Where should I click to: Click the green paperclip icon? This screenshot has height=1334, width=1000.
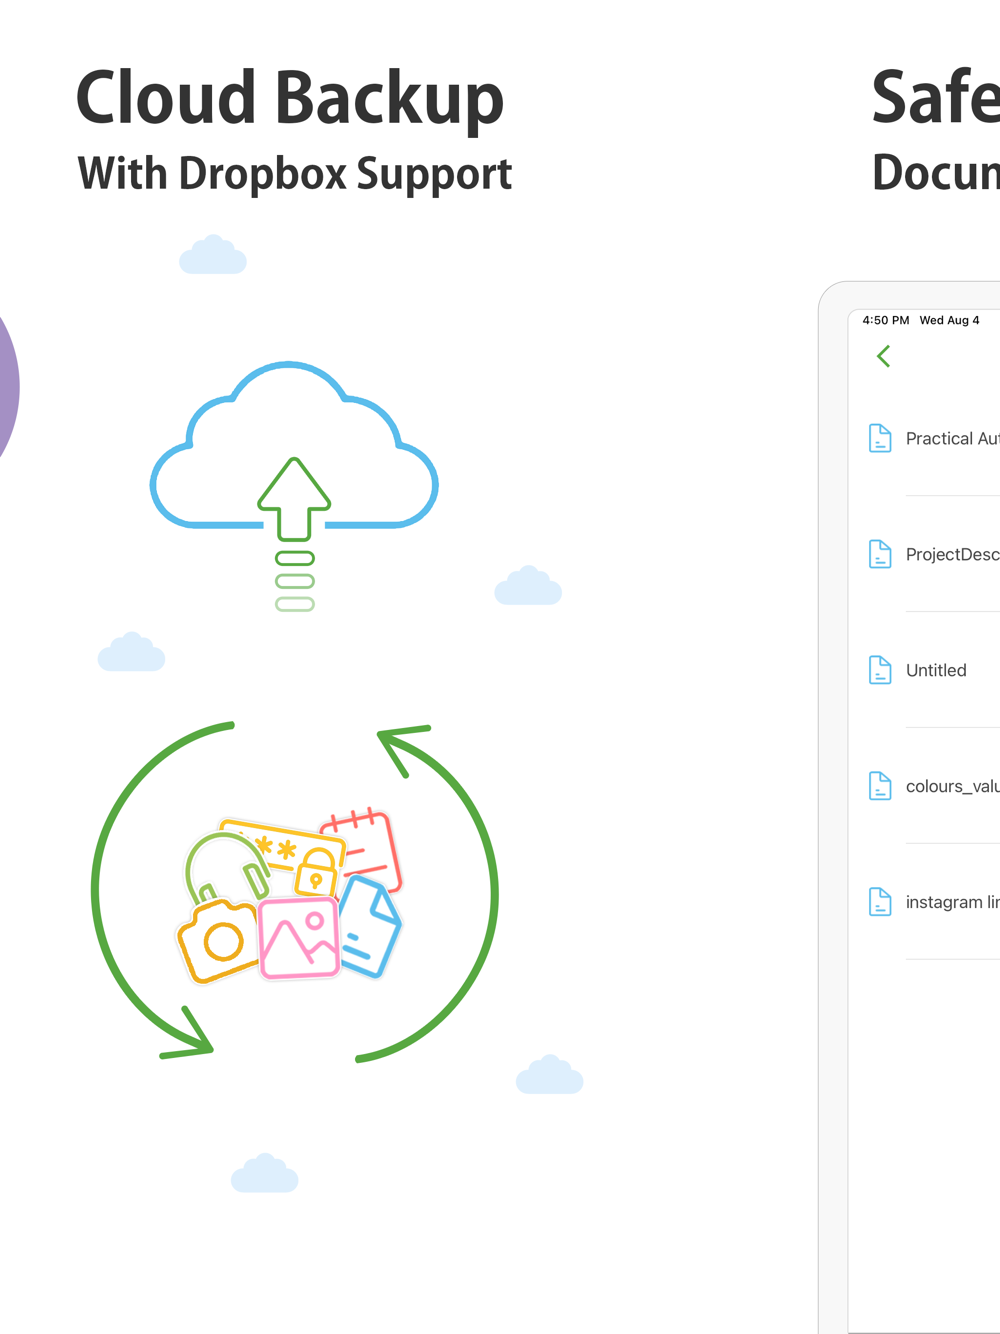tap(226, 867)
